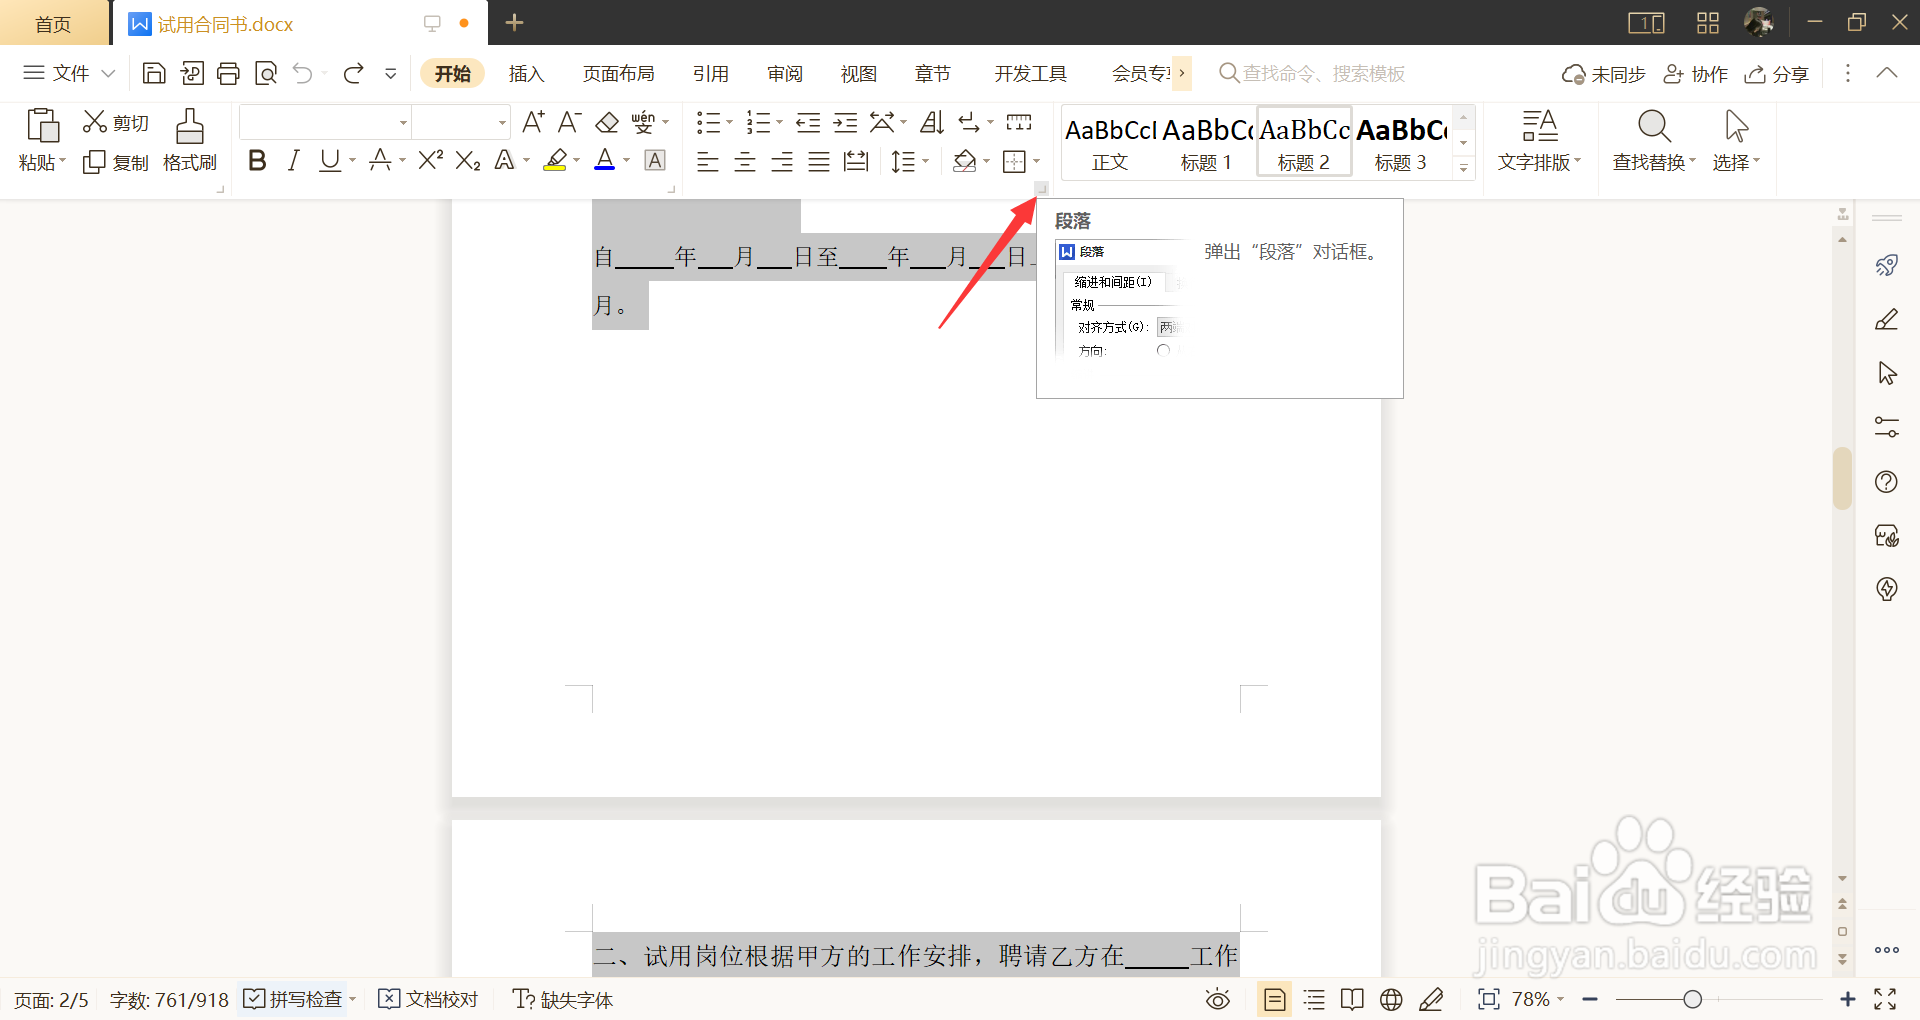The image size is (1920, 1020).
Task: Apply subscript formatting
Action: (468, 160)
